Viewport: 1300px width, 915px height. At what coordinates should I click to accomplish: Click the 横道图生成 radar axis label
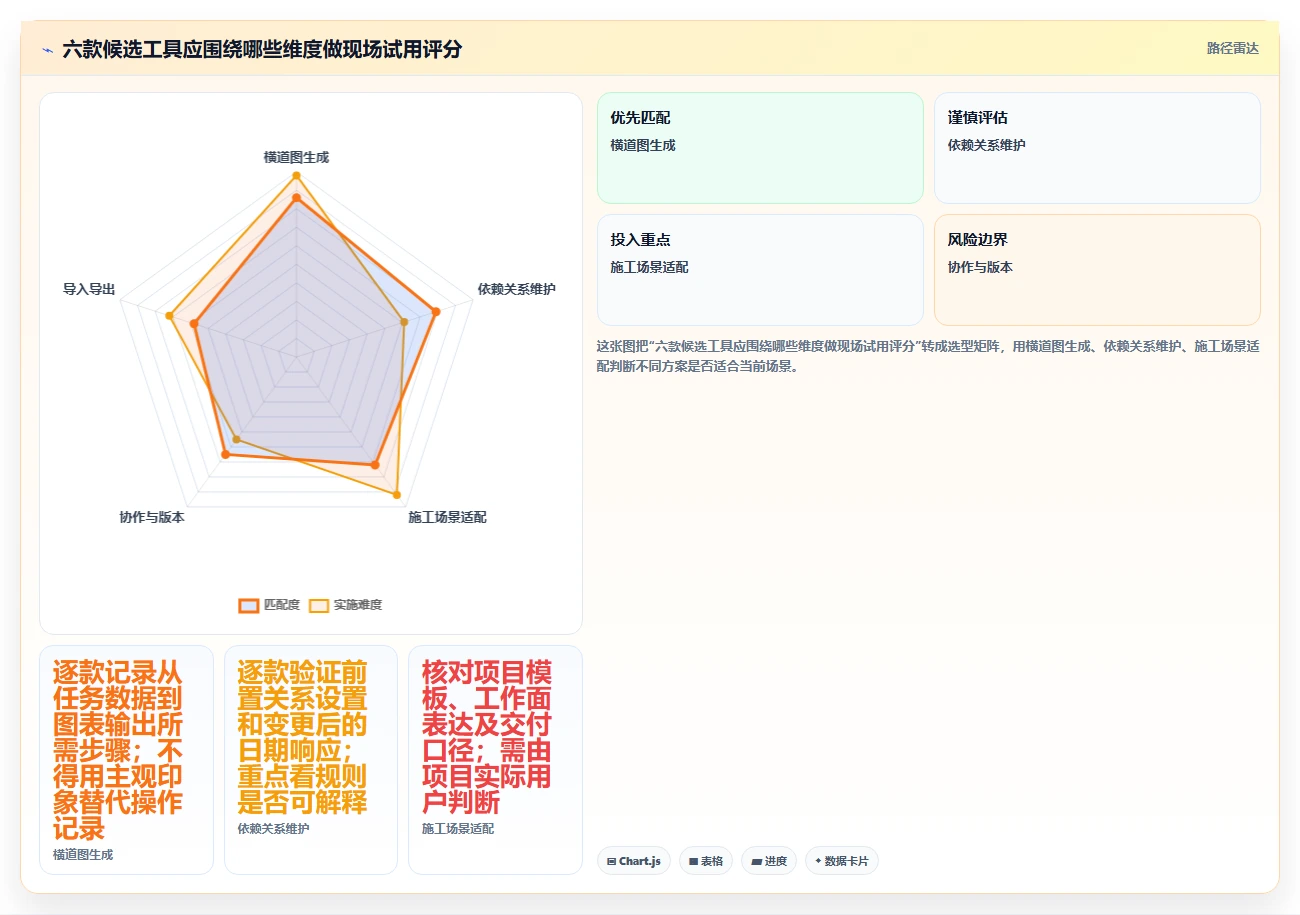[x=296, y=157]
